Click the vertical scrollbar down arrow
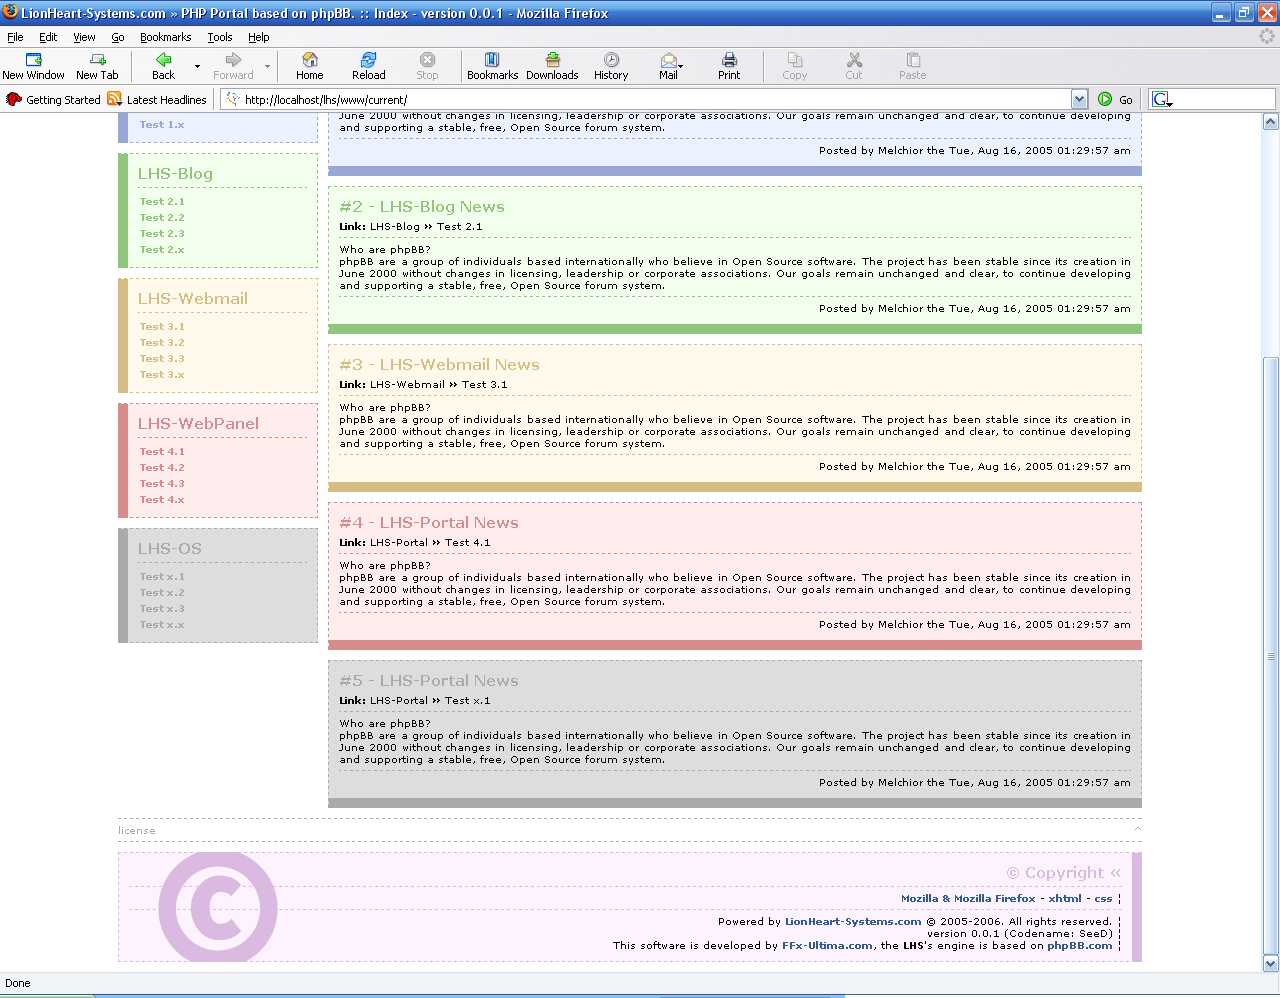The height and width of the screenshot is (998, 1280). [1271, 964]
